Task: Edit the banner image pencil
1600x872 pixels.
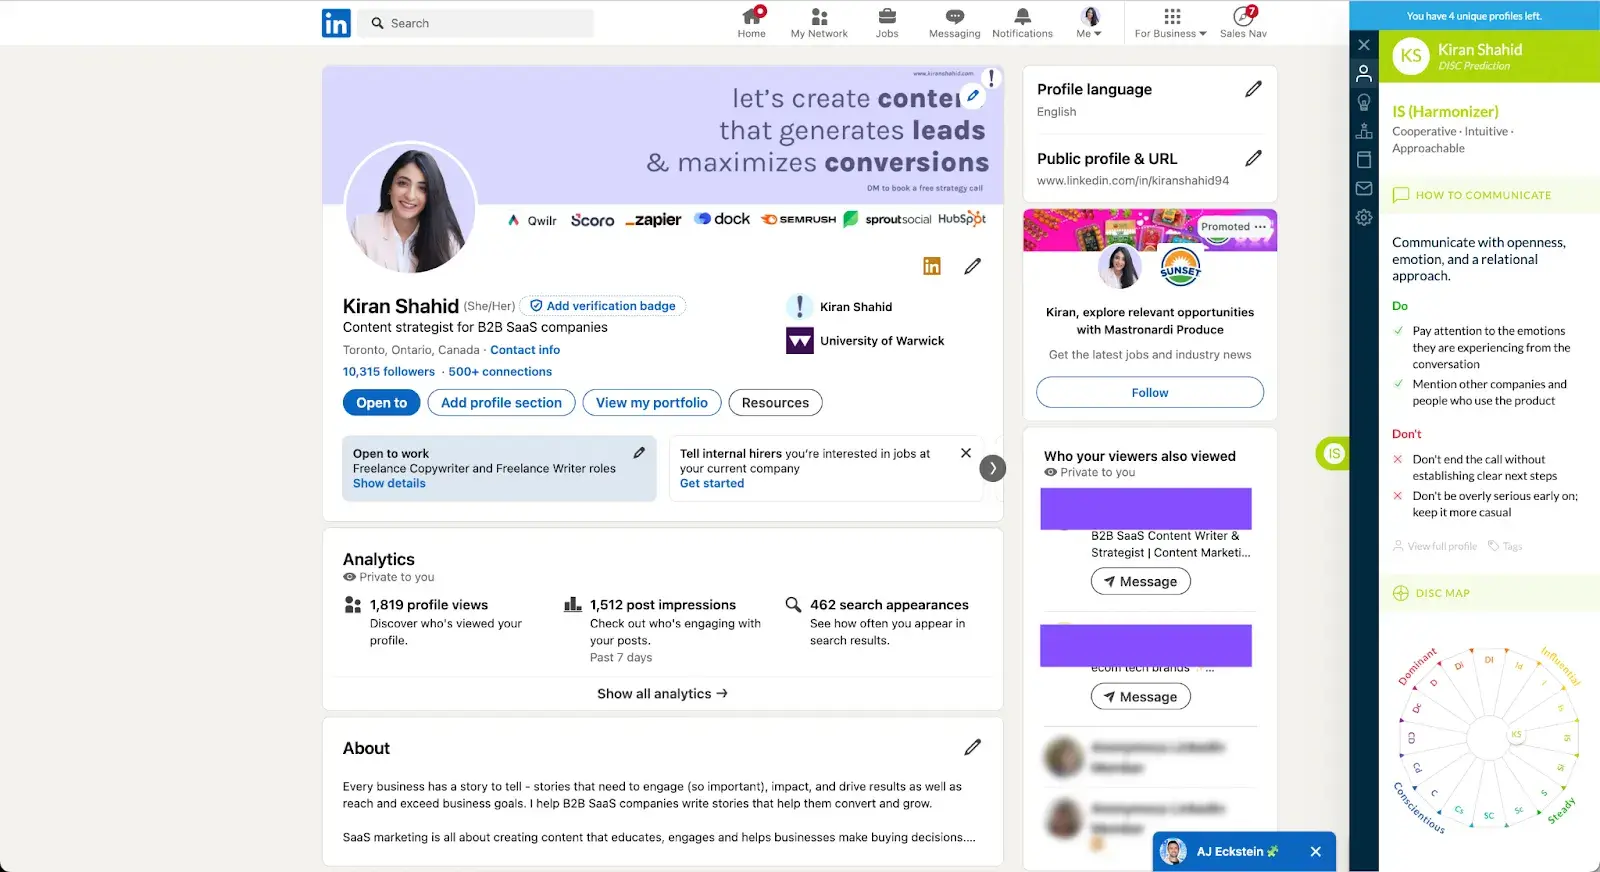Action: click(x=973, y=96)
